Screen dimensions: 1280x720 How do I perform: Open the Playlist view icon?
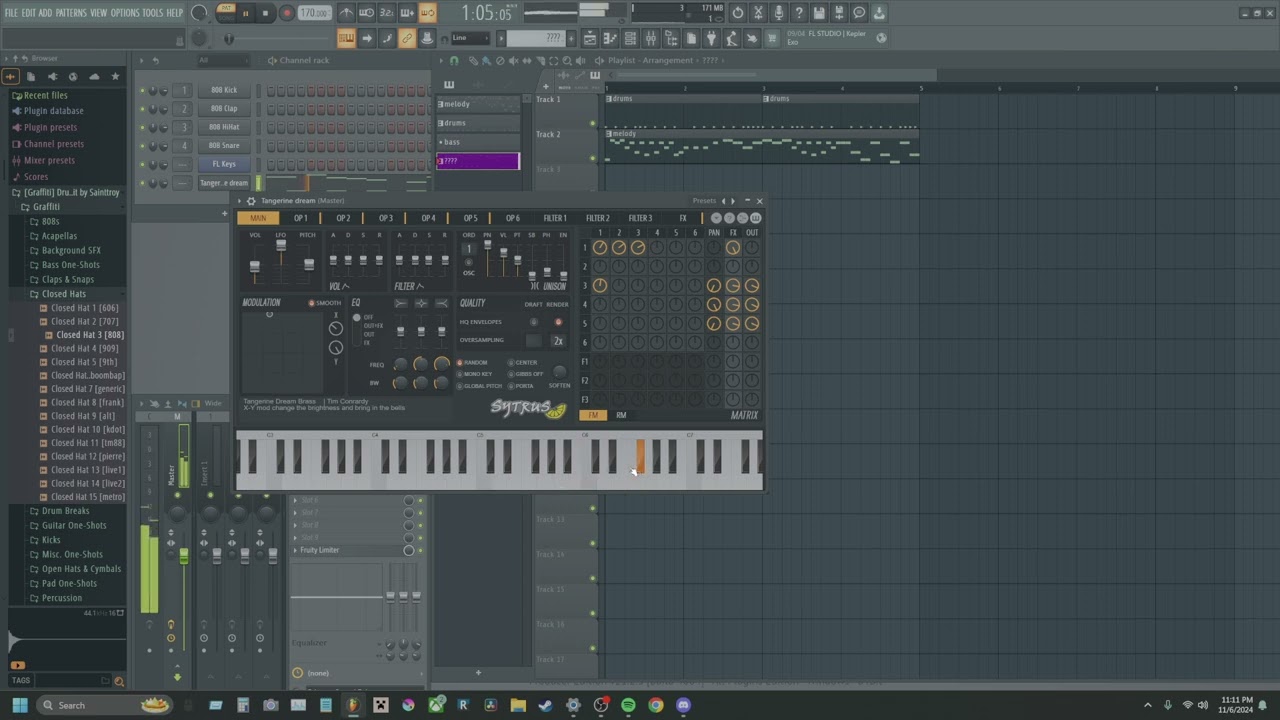590,38
